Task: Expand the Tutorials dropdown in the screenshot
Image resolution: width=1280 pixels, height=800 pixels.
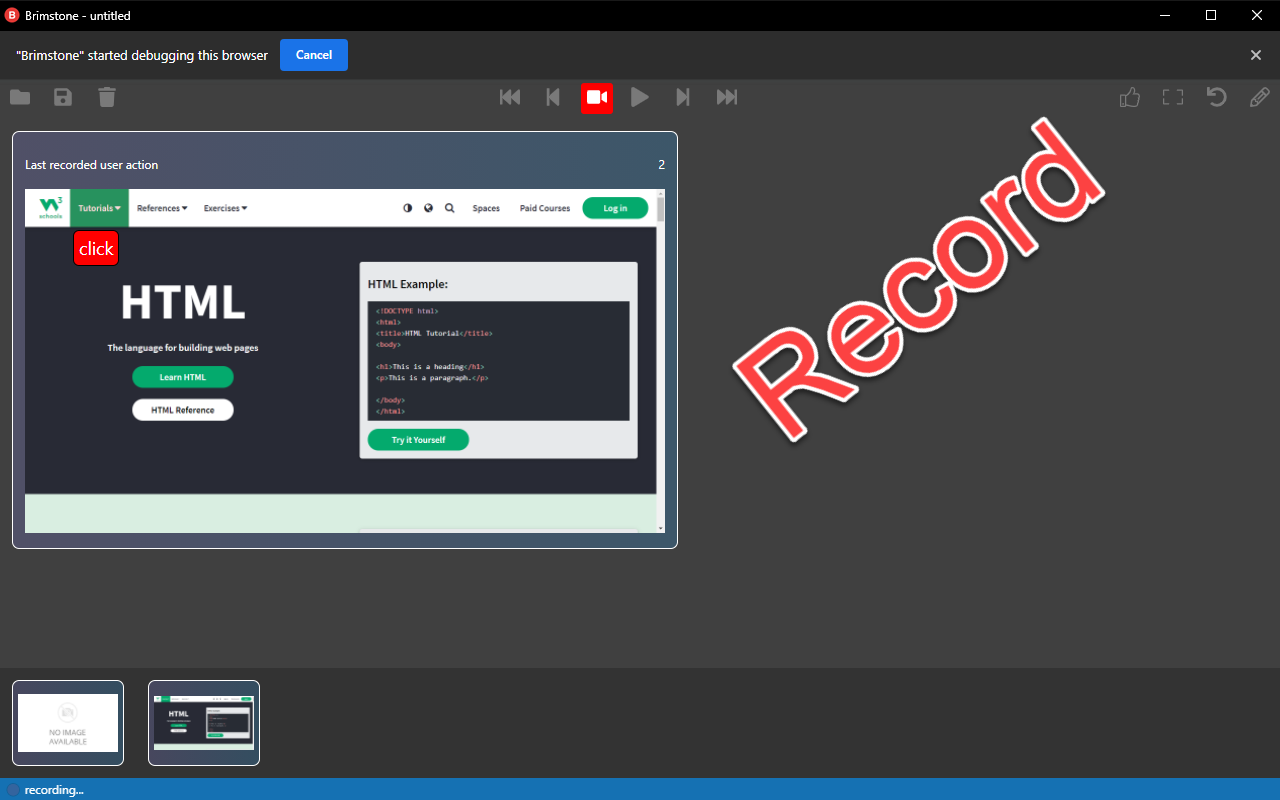Action: pos(99,208)
